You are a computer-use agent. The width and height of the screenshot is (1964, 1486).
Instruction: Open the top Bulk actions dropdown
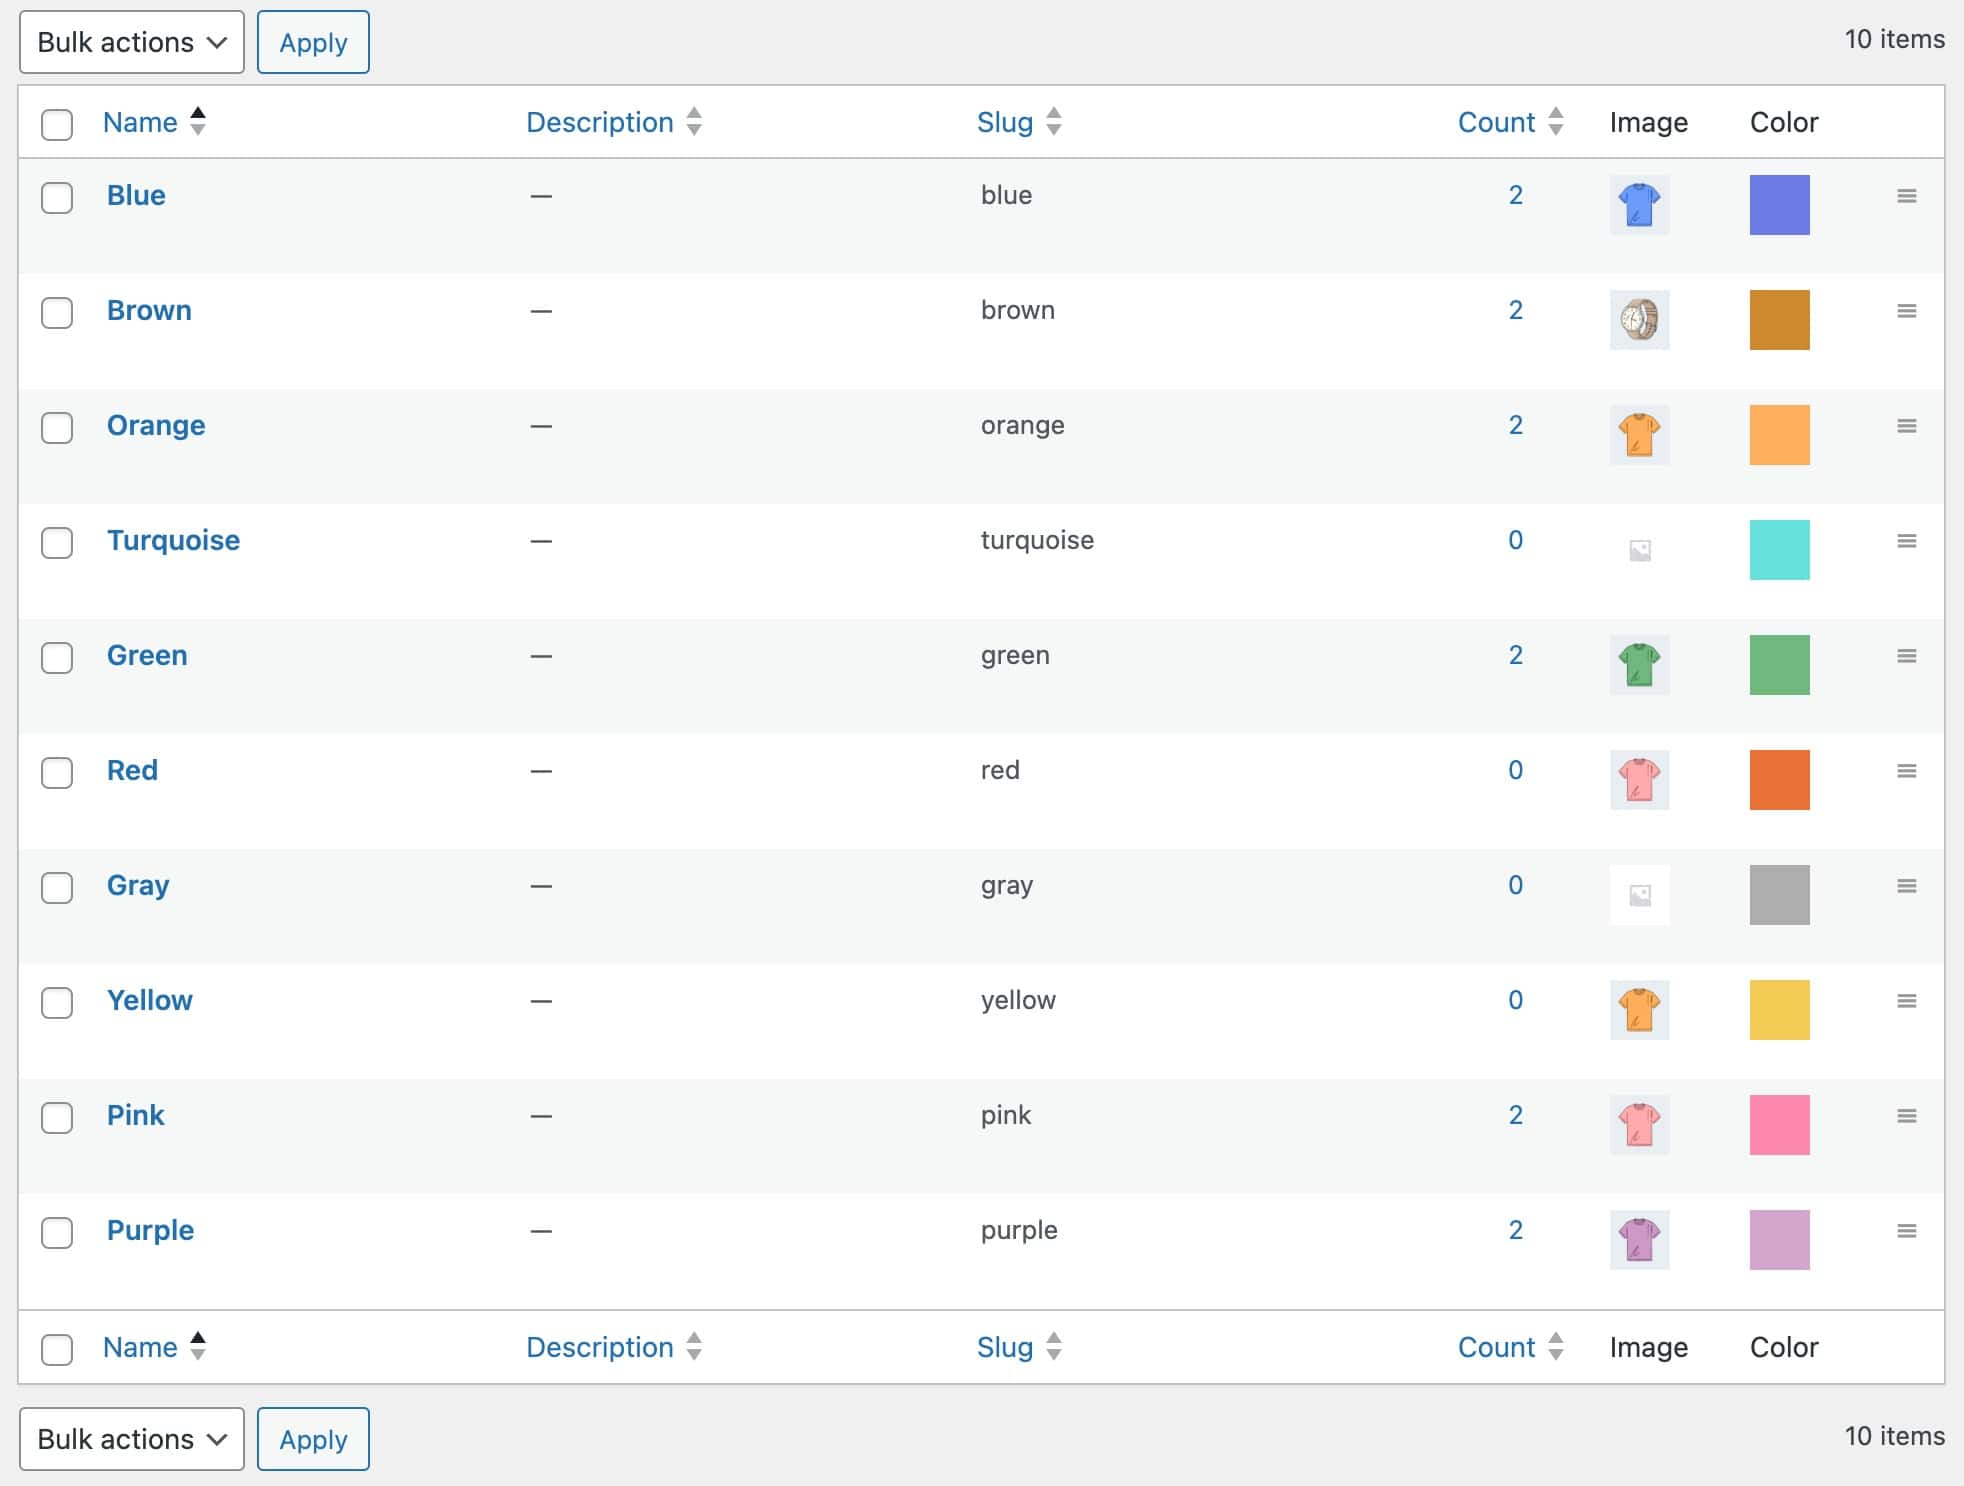pos(131,42)
